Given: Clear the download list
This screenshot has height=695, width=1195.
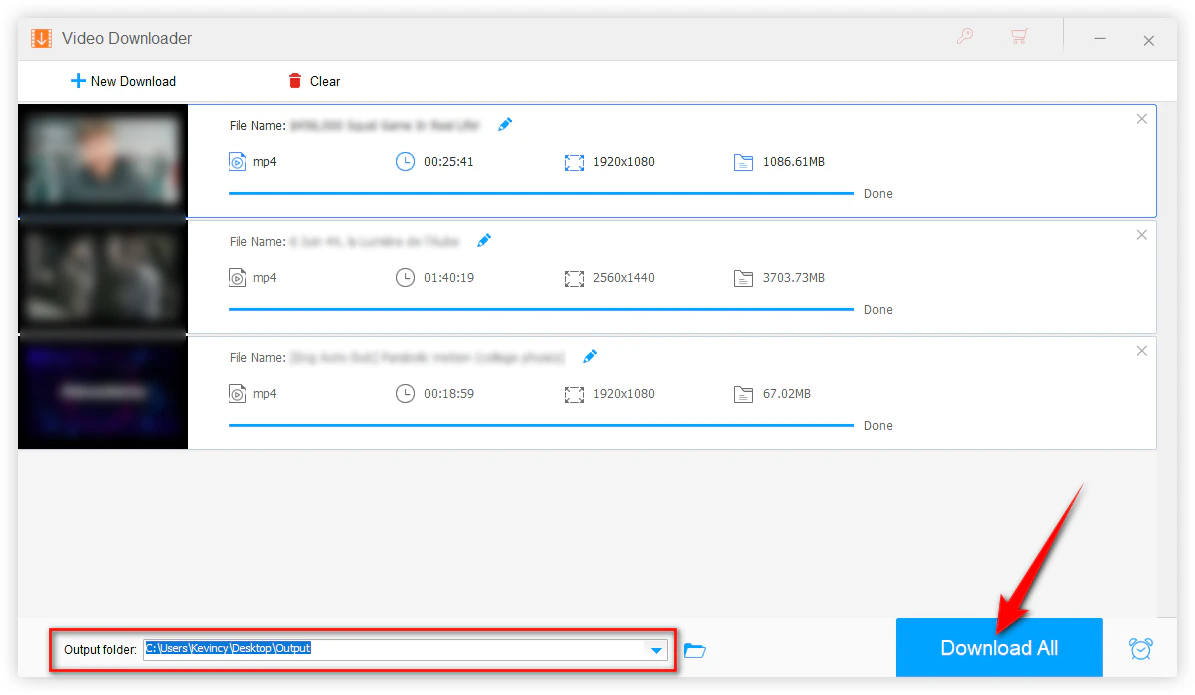Looking at the screenshot, I should click(x=313, y=81).
